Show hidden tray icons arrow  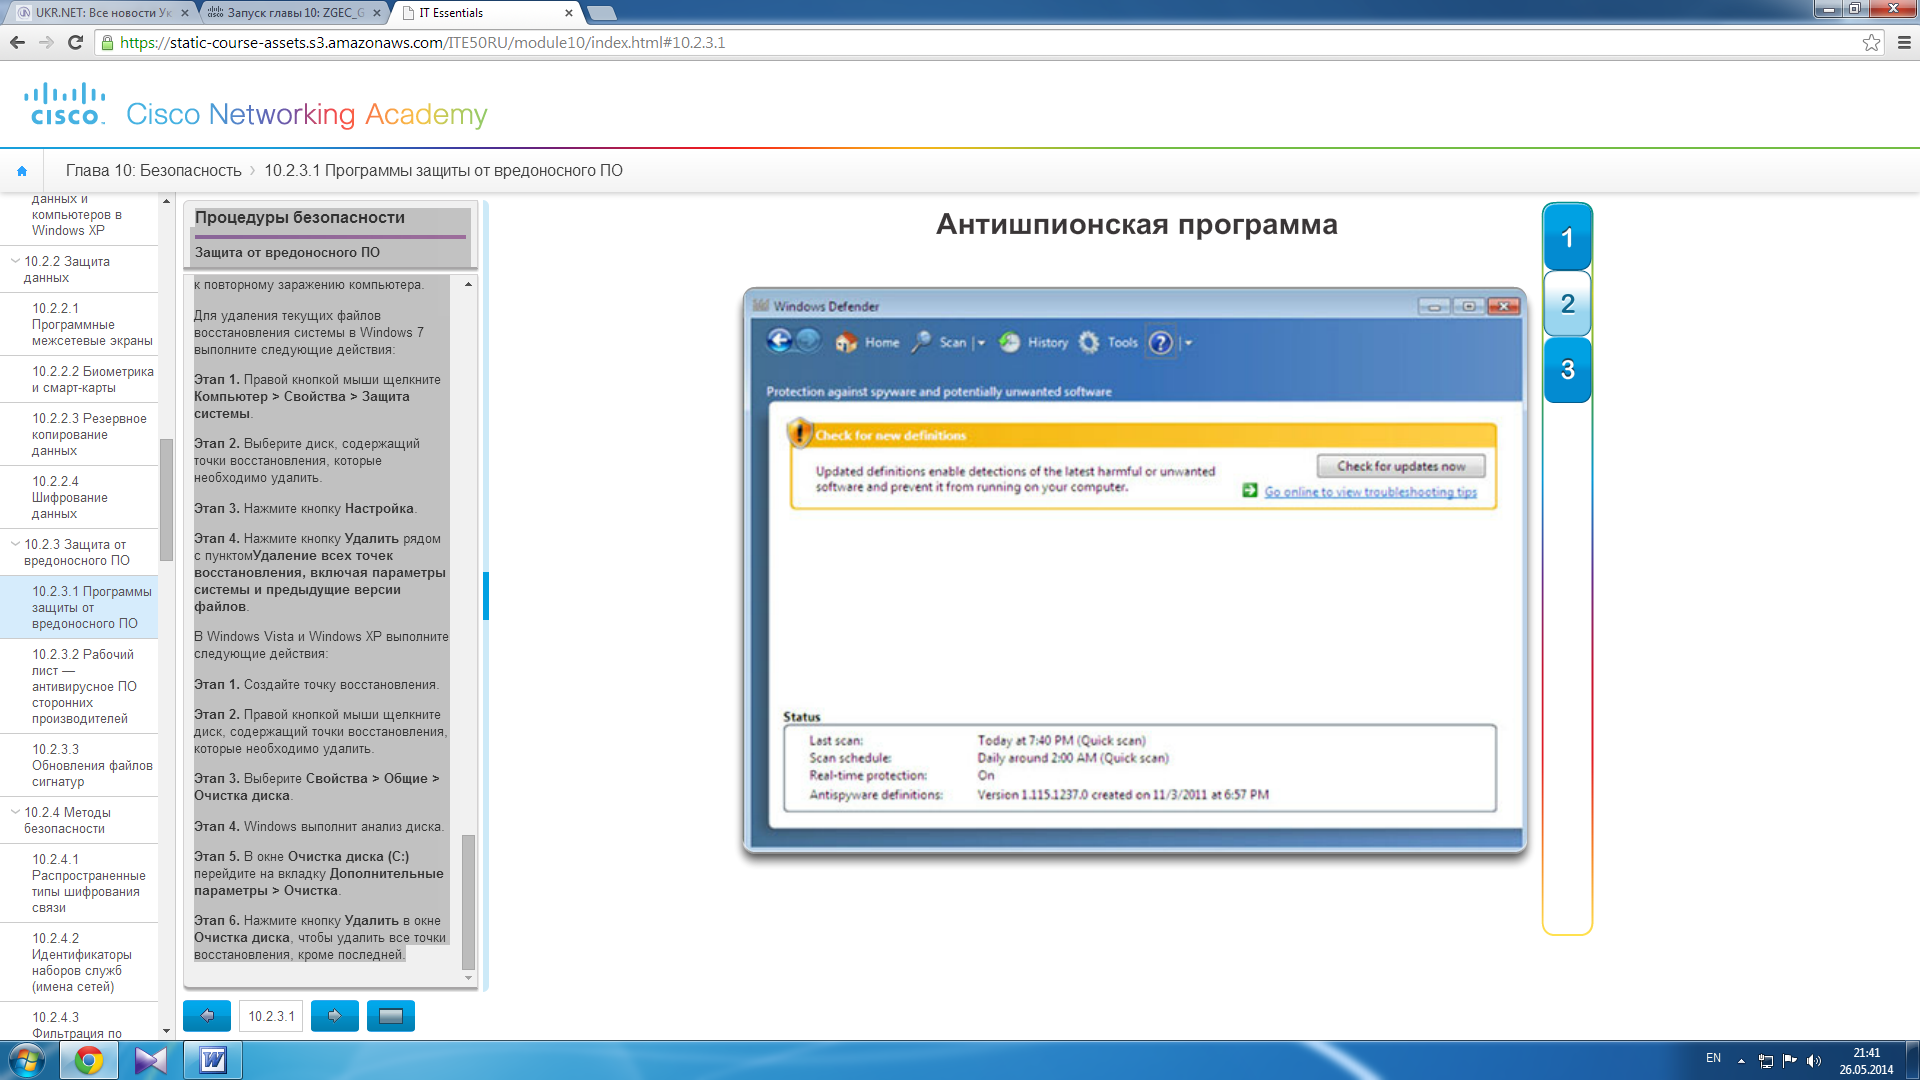click(1741, 1061)
